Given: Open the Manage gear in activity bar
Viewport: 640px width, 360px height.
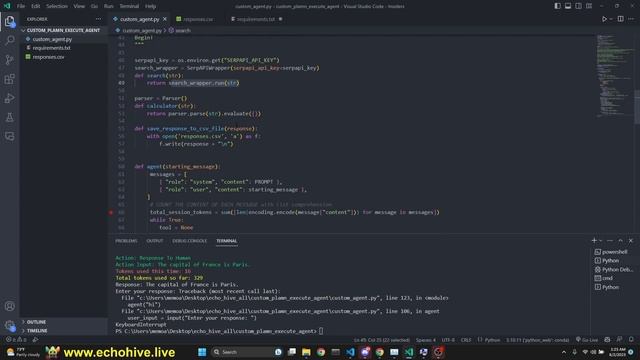Looking at the screenshot, I should coord(9,325).
